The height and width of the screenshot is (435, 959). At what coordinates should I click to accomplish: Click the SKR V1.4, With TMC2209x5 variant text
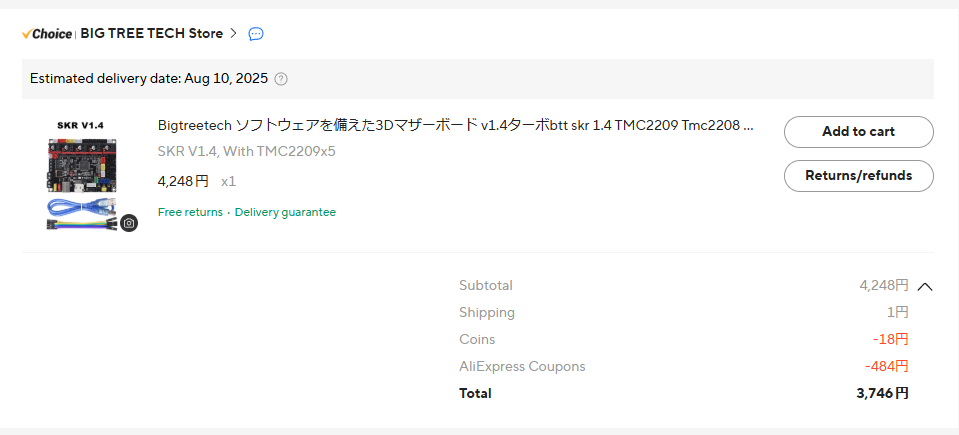(x=246, y=152)
